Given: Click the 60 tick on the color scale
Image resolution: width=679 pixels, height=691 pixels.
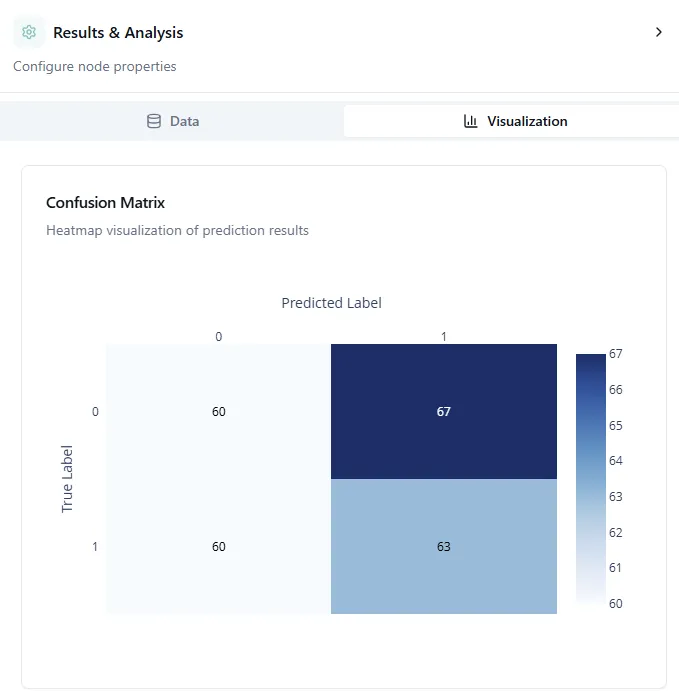Looking at the screenshot, I should click(616, 603).
